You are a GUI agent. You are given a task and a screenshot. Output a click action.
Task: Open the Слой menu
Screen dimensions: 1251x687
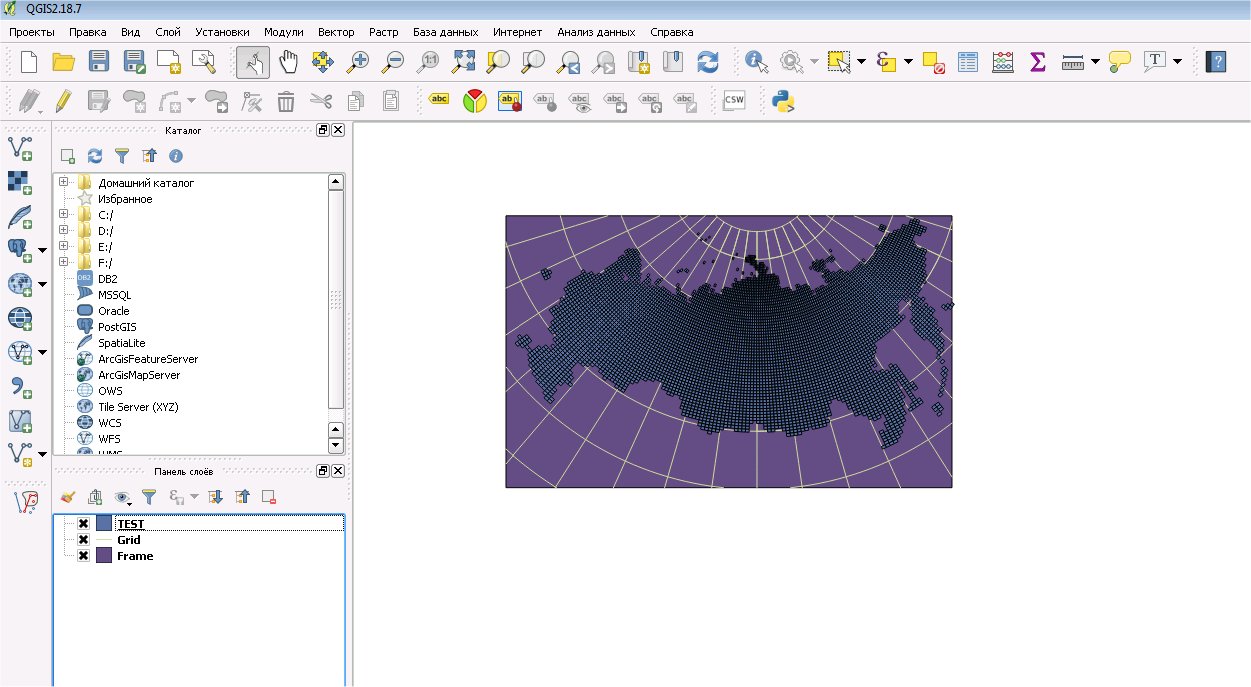168,32
